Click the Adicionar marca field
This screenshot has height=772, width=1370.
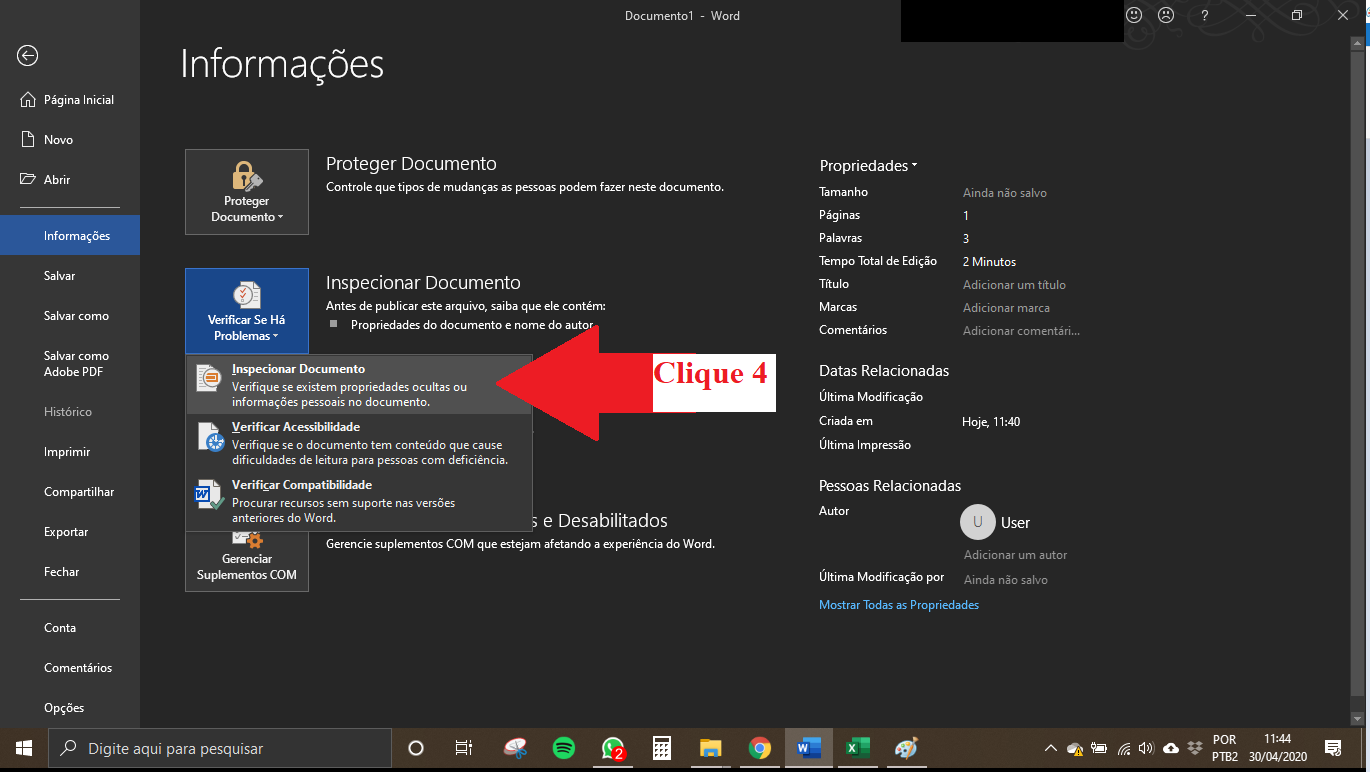[1006, 308]
